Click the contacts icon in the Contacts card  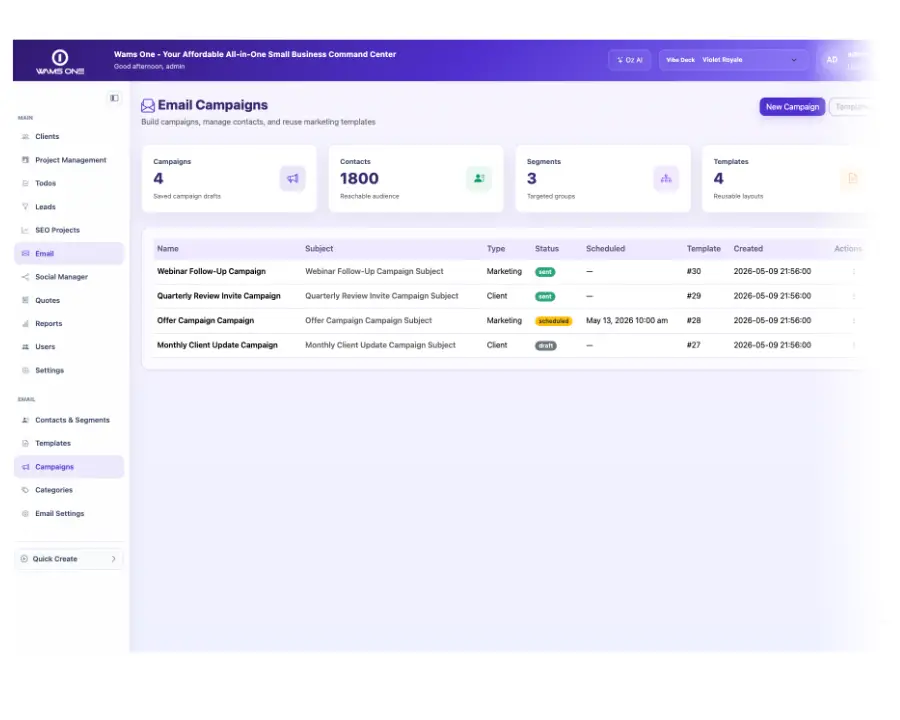(479, 179)
